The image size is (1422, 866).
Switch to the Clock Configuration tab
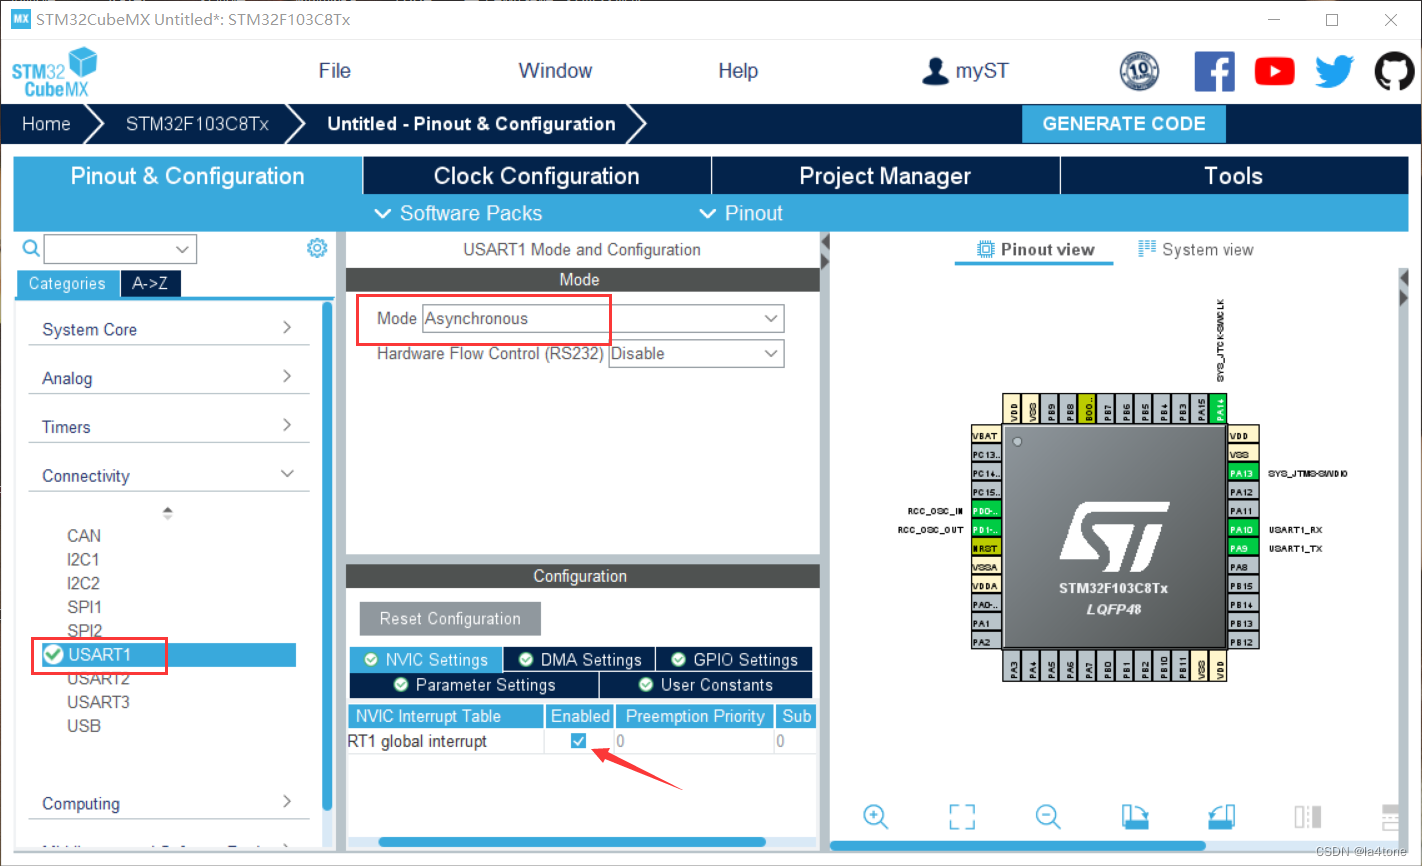click(535, 175)
